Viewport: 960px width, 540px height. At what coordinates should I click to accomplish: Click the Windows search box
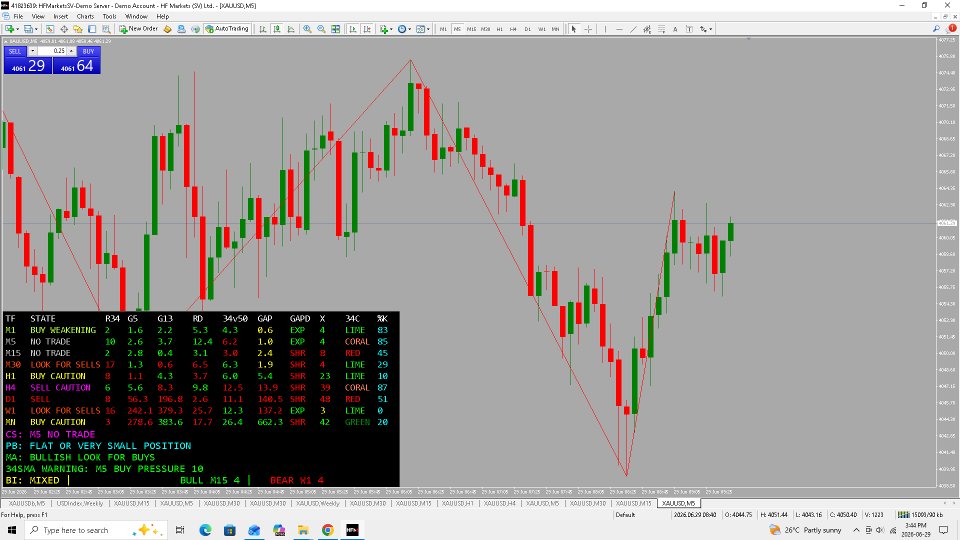[x=96, y=530]
